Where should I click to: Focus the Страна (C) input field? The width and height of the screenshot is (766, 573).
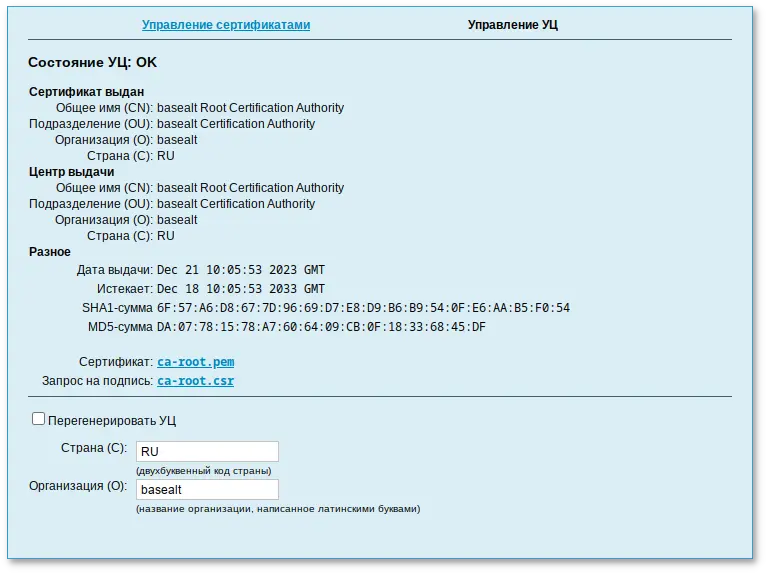pos(207,451)
